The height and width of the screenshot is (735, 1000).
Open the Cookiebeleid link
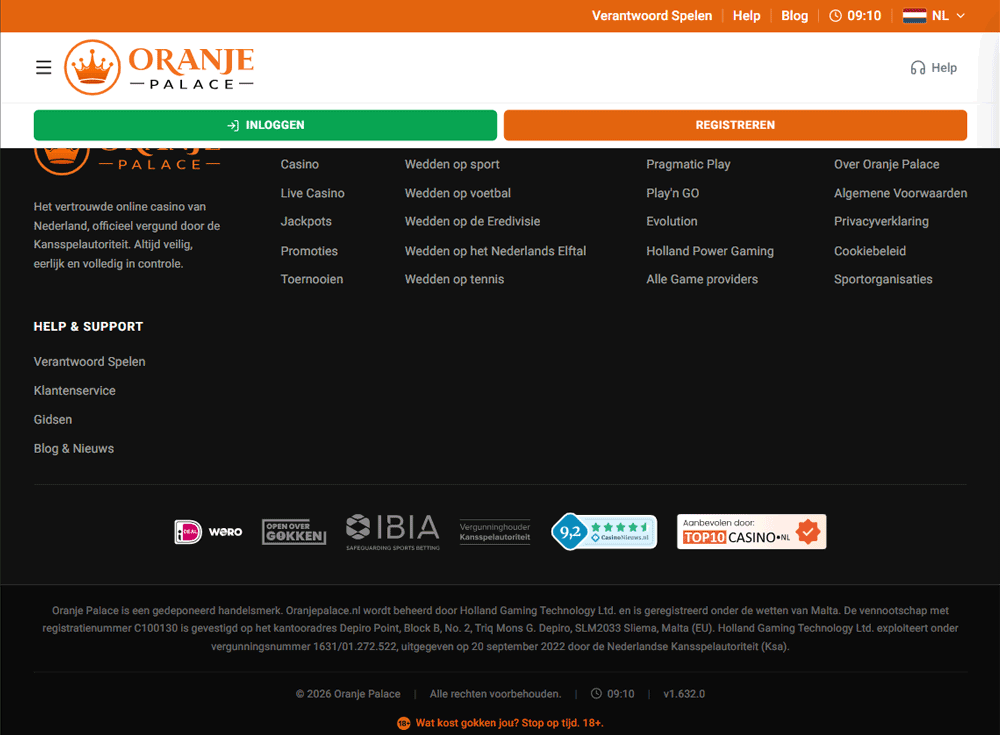coord(870,251)
